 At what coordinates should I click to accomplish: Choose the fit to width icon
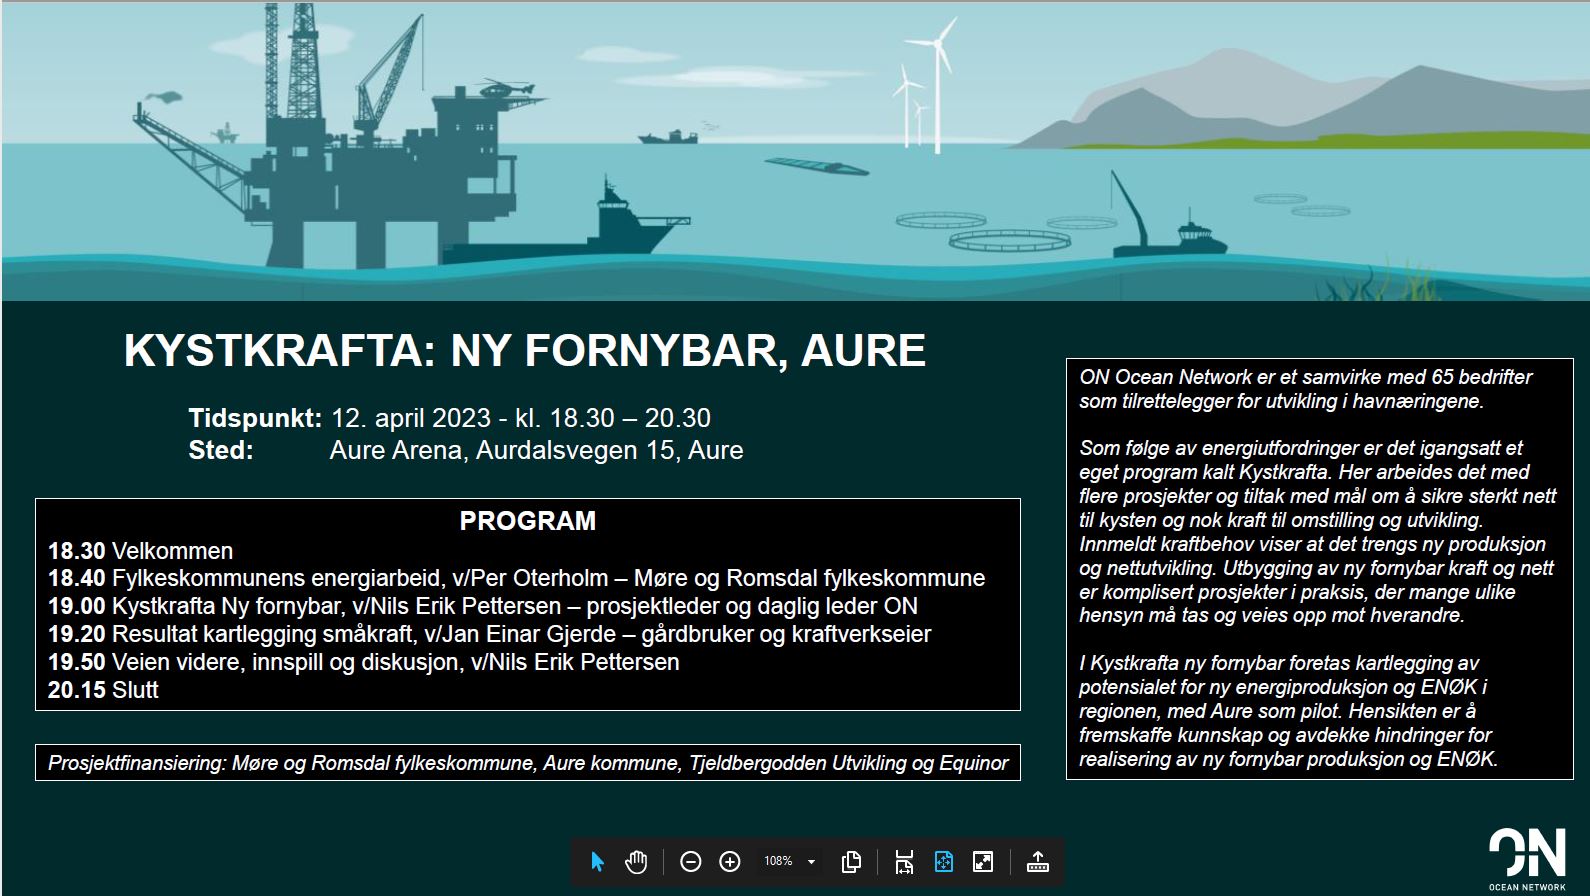(x=904, y=861)
